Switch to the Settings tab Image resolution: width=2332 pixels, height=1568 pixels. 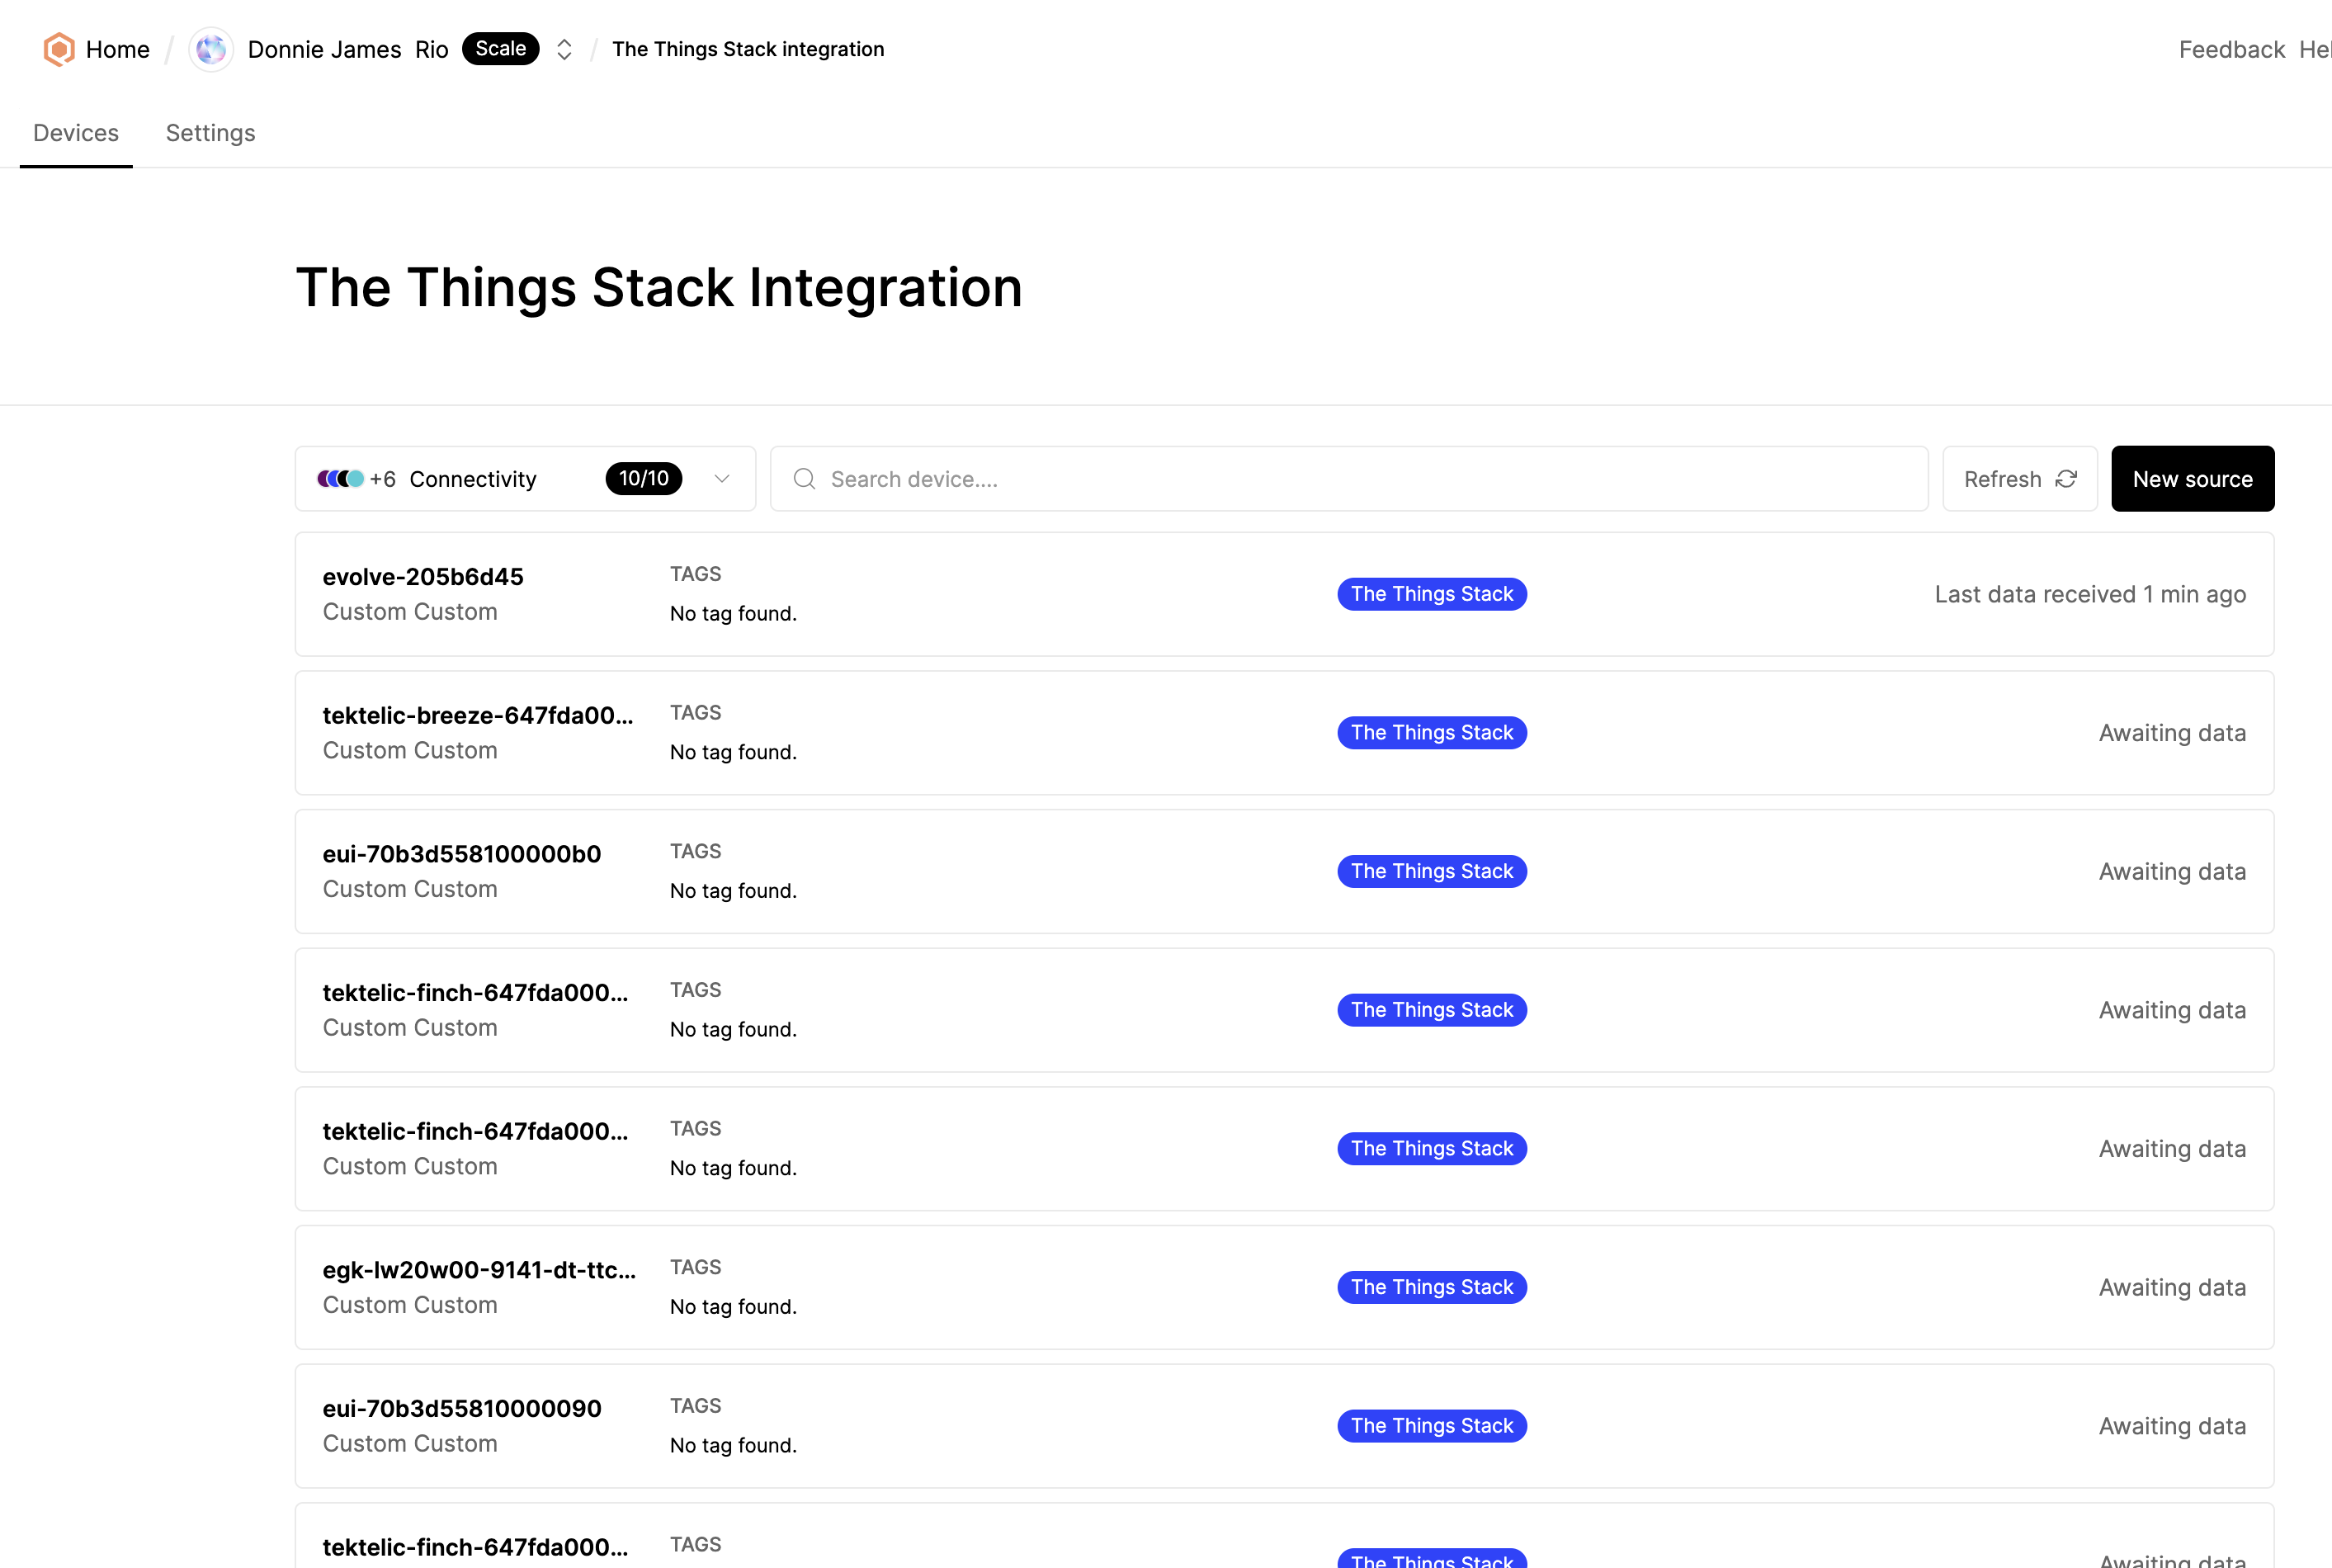pyautogui.click(x=210, y=131)
